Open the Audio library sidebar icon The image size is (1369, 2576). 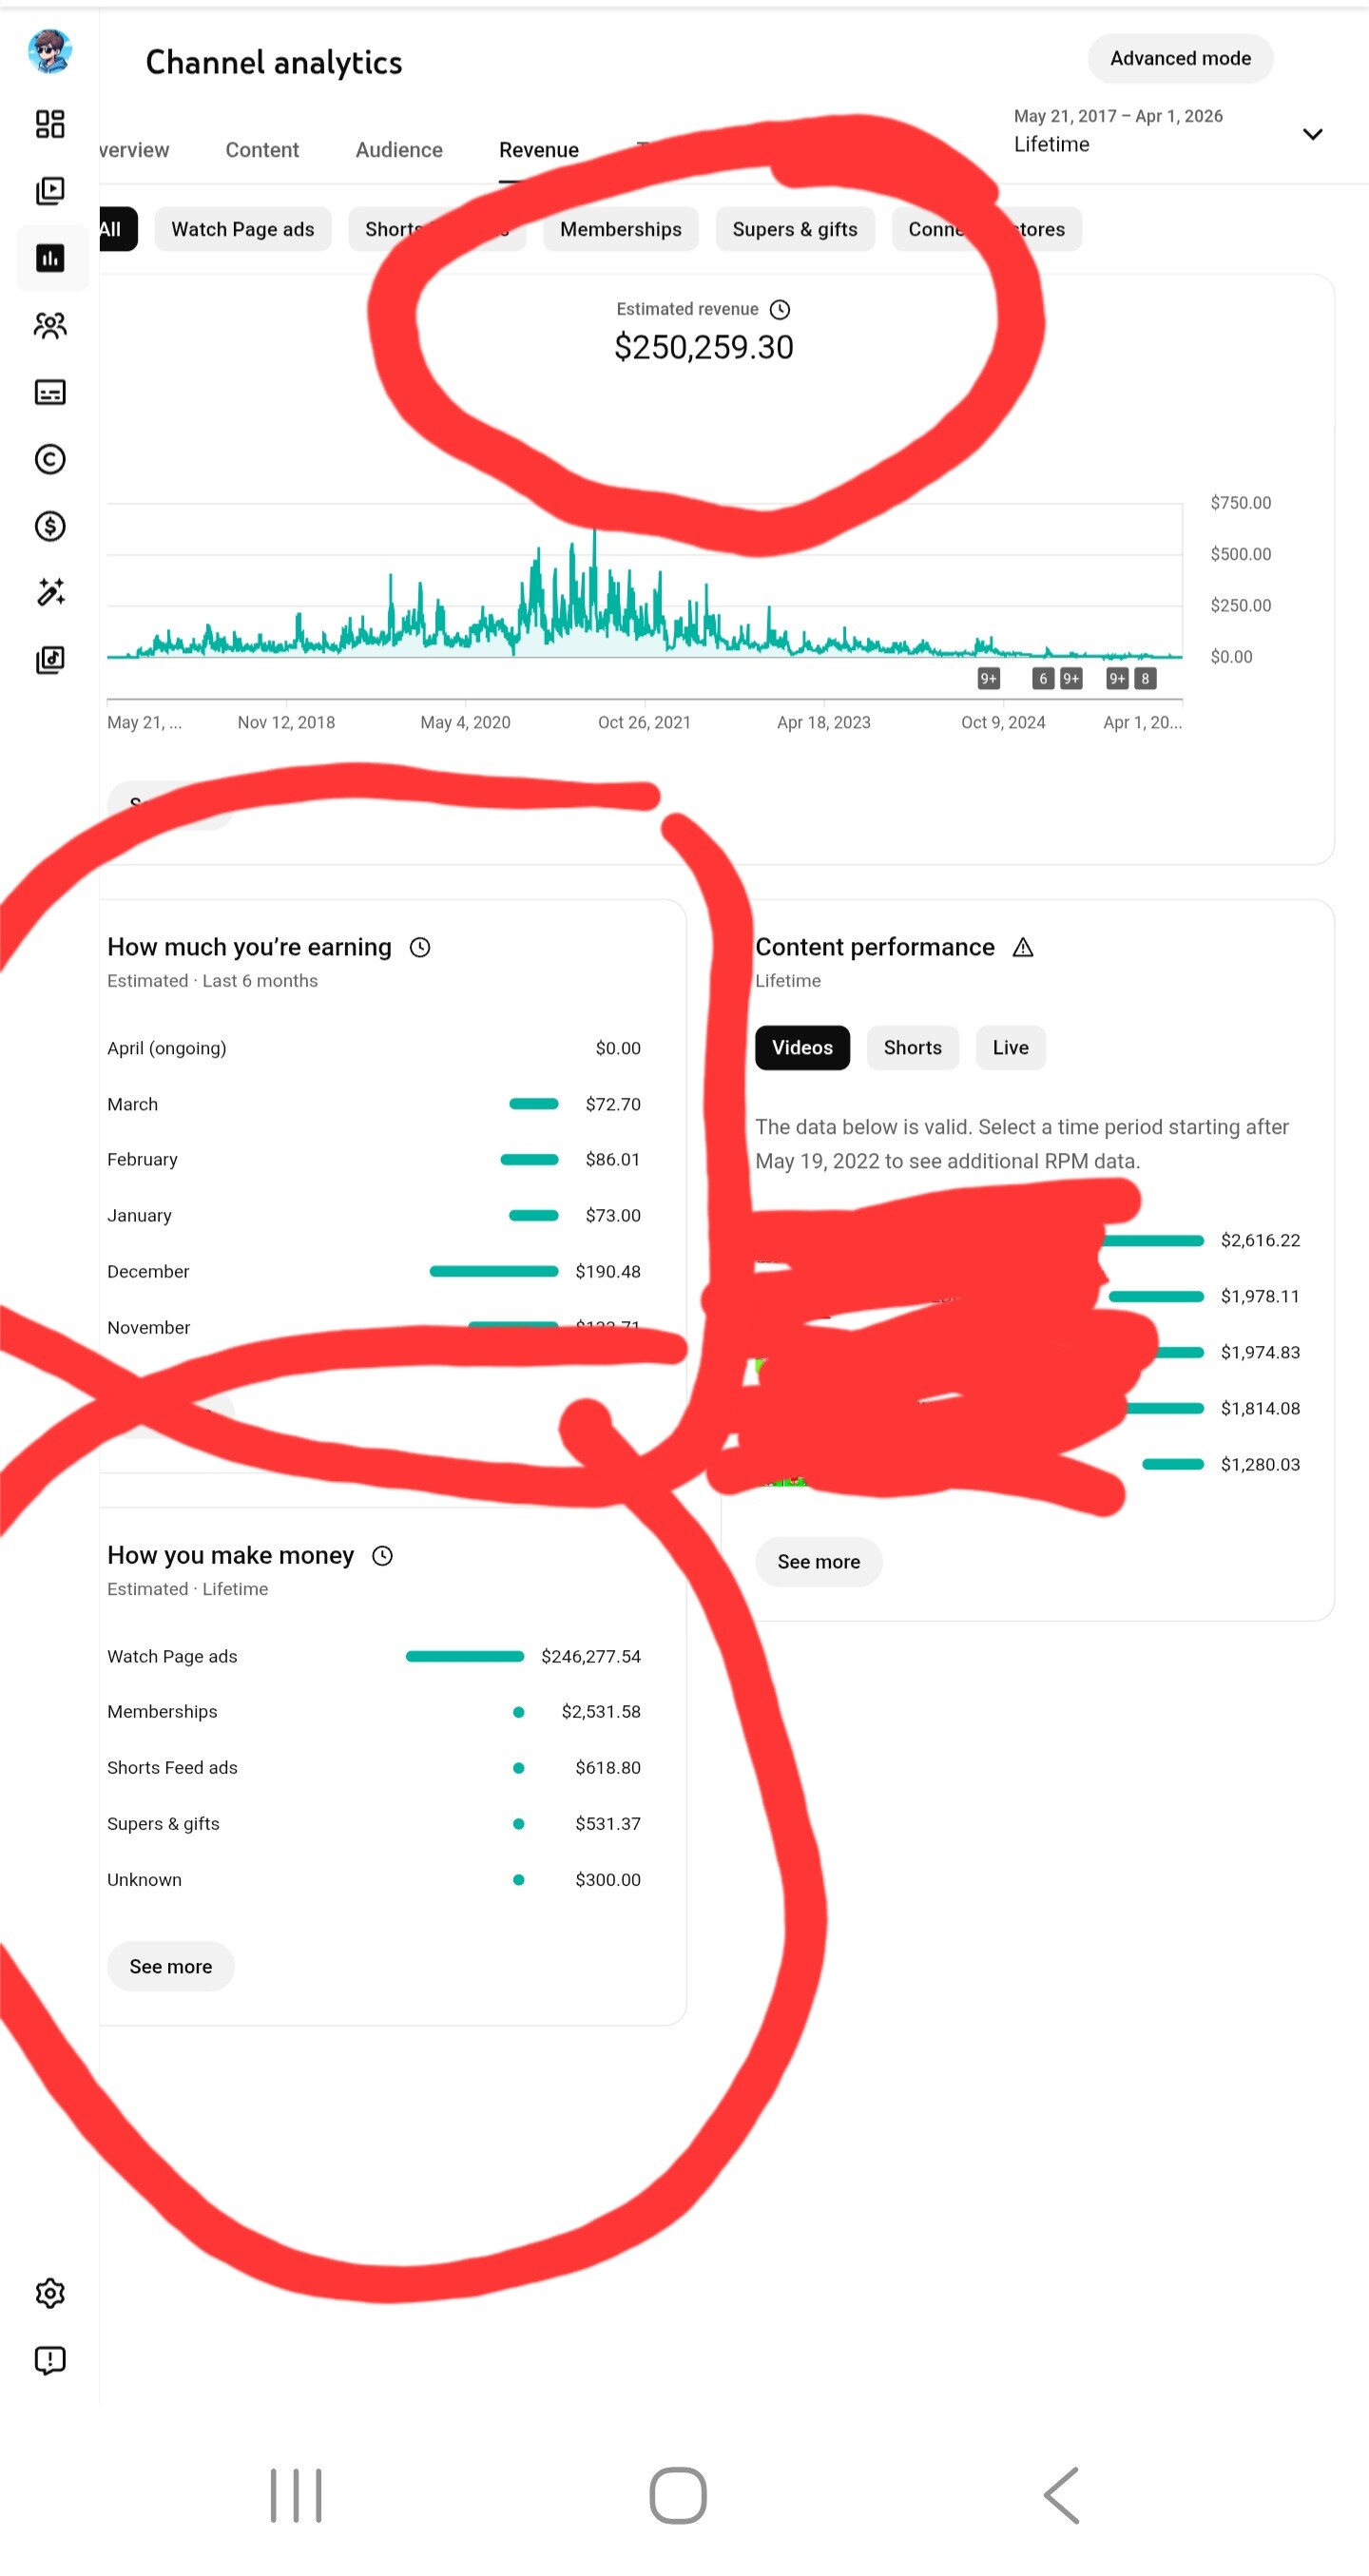pyautogui.click(x=50, y=660)
